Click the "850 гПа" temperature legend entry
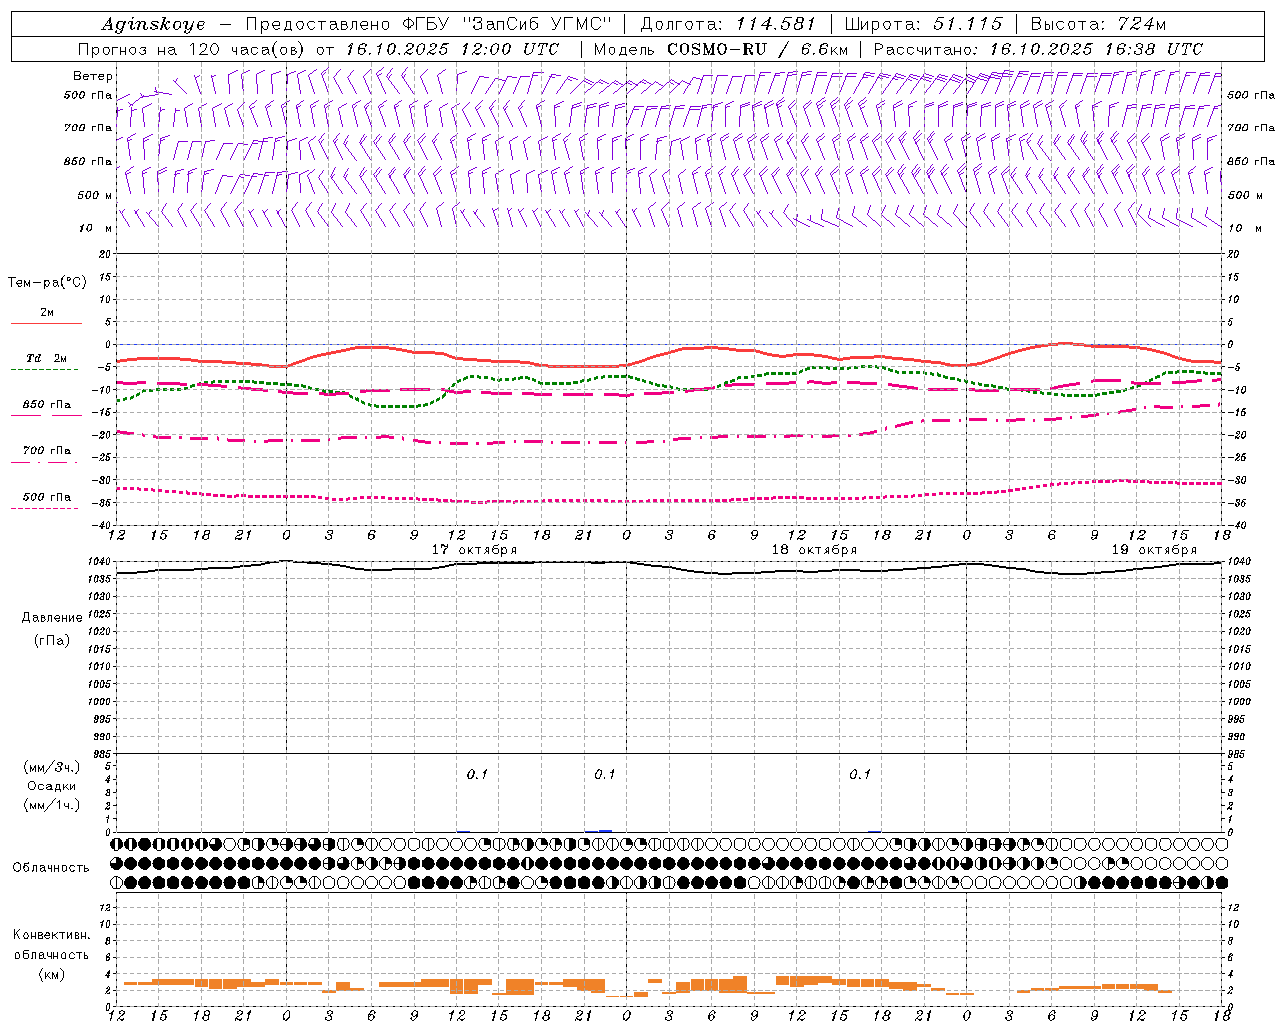Viewport: 1280px width, 1024px height. point(47,405)
